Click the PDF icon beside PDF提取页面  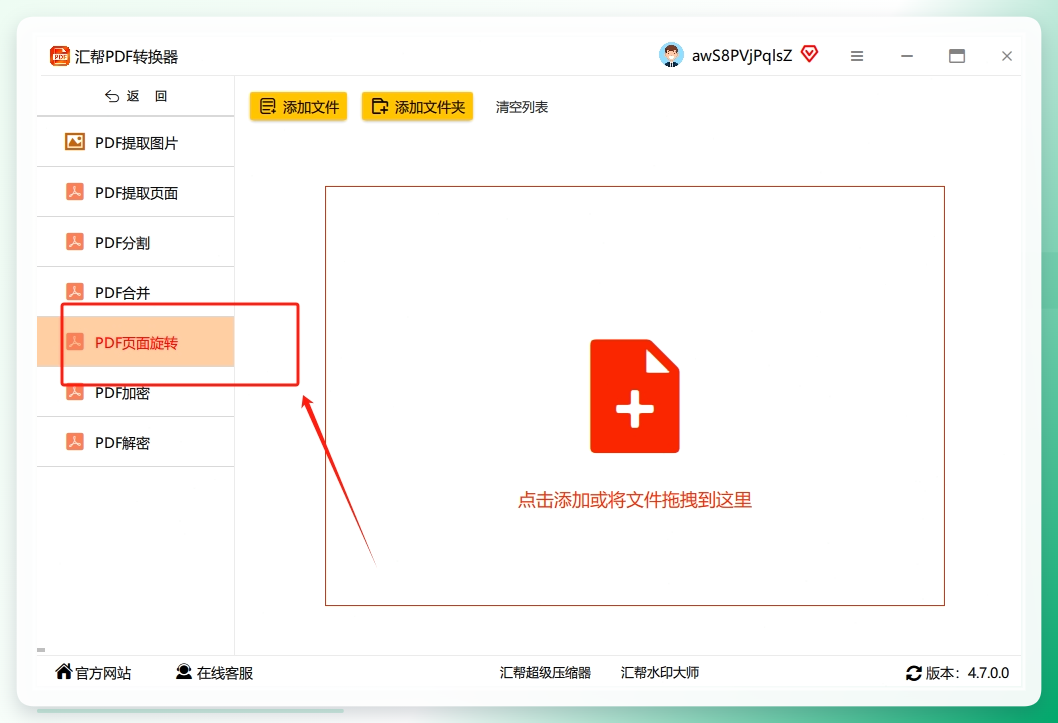pyautogui.click(x=75, y=192)
